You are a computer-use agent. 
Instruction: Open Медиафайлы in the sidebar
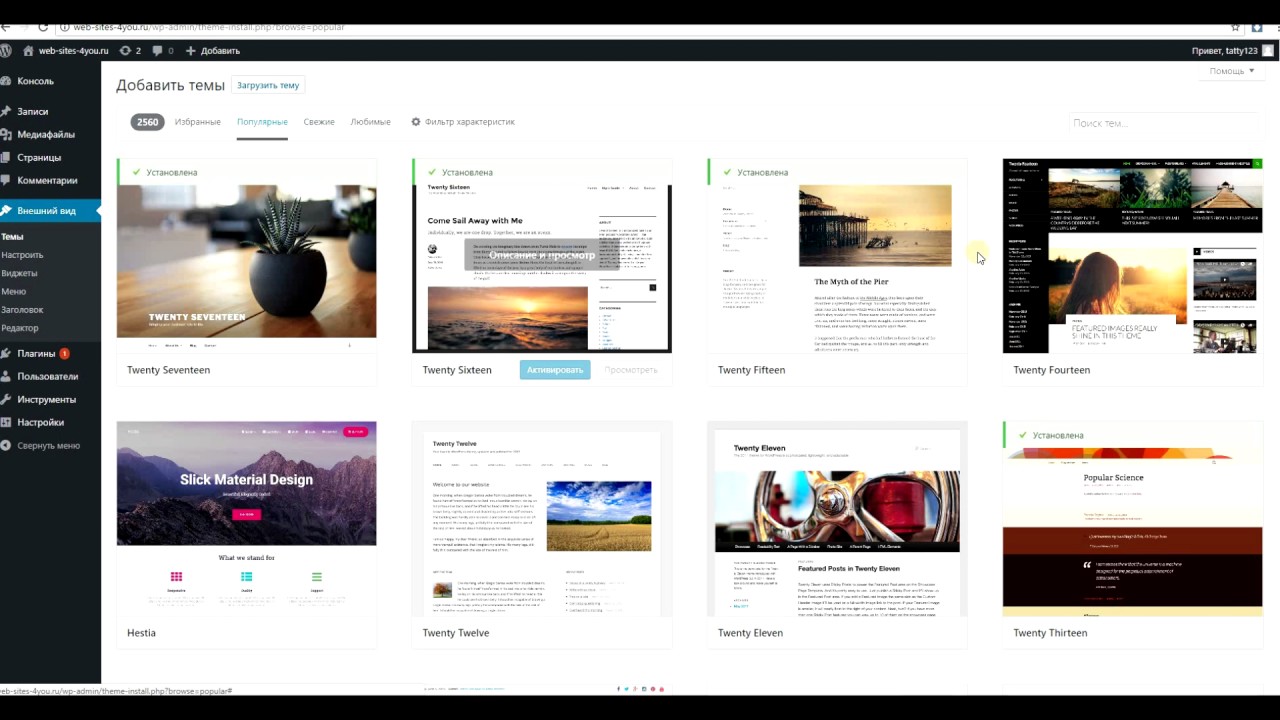tap(45, 134)
